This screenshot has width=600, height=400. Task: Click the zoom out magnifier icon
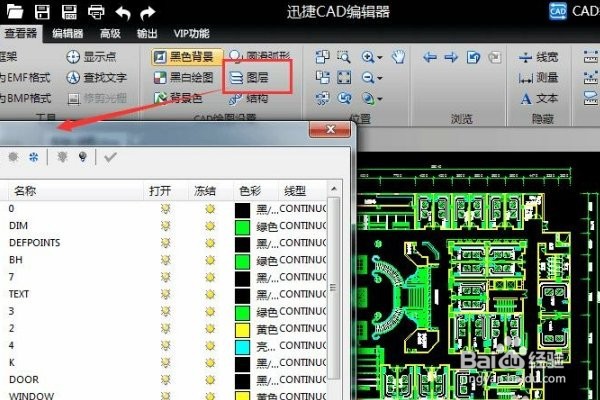368,78
